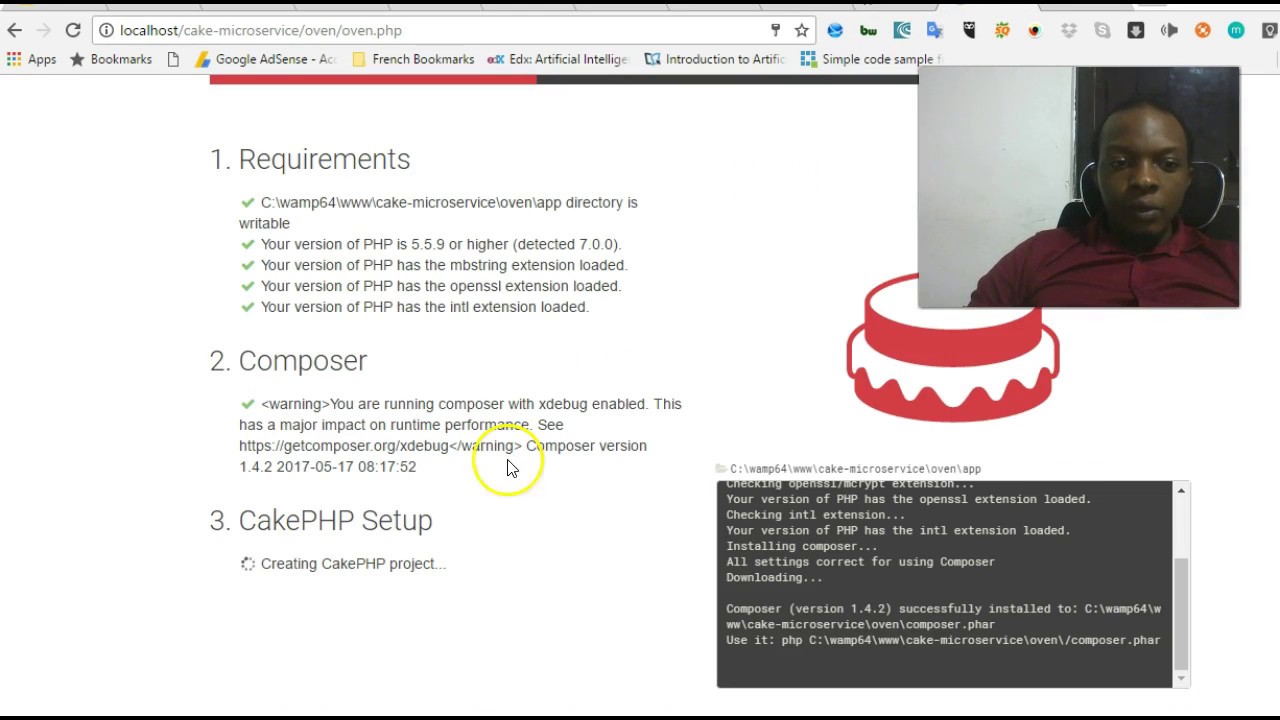The height and width of the screenshot is (720, 1280).
Task: Open the French Bookmarks folder
Action: point(412,59)
